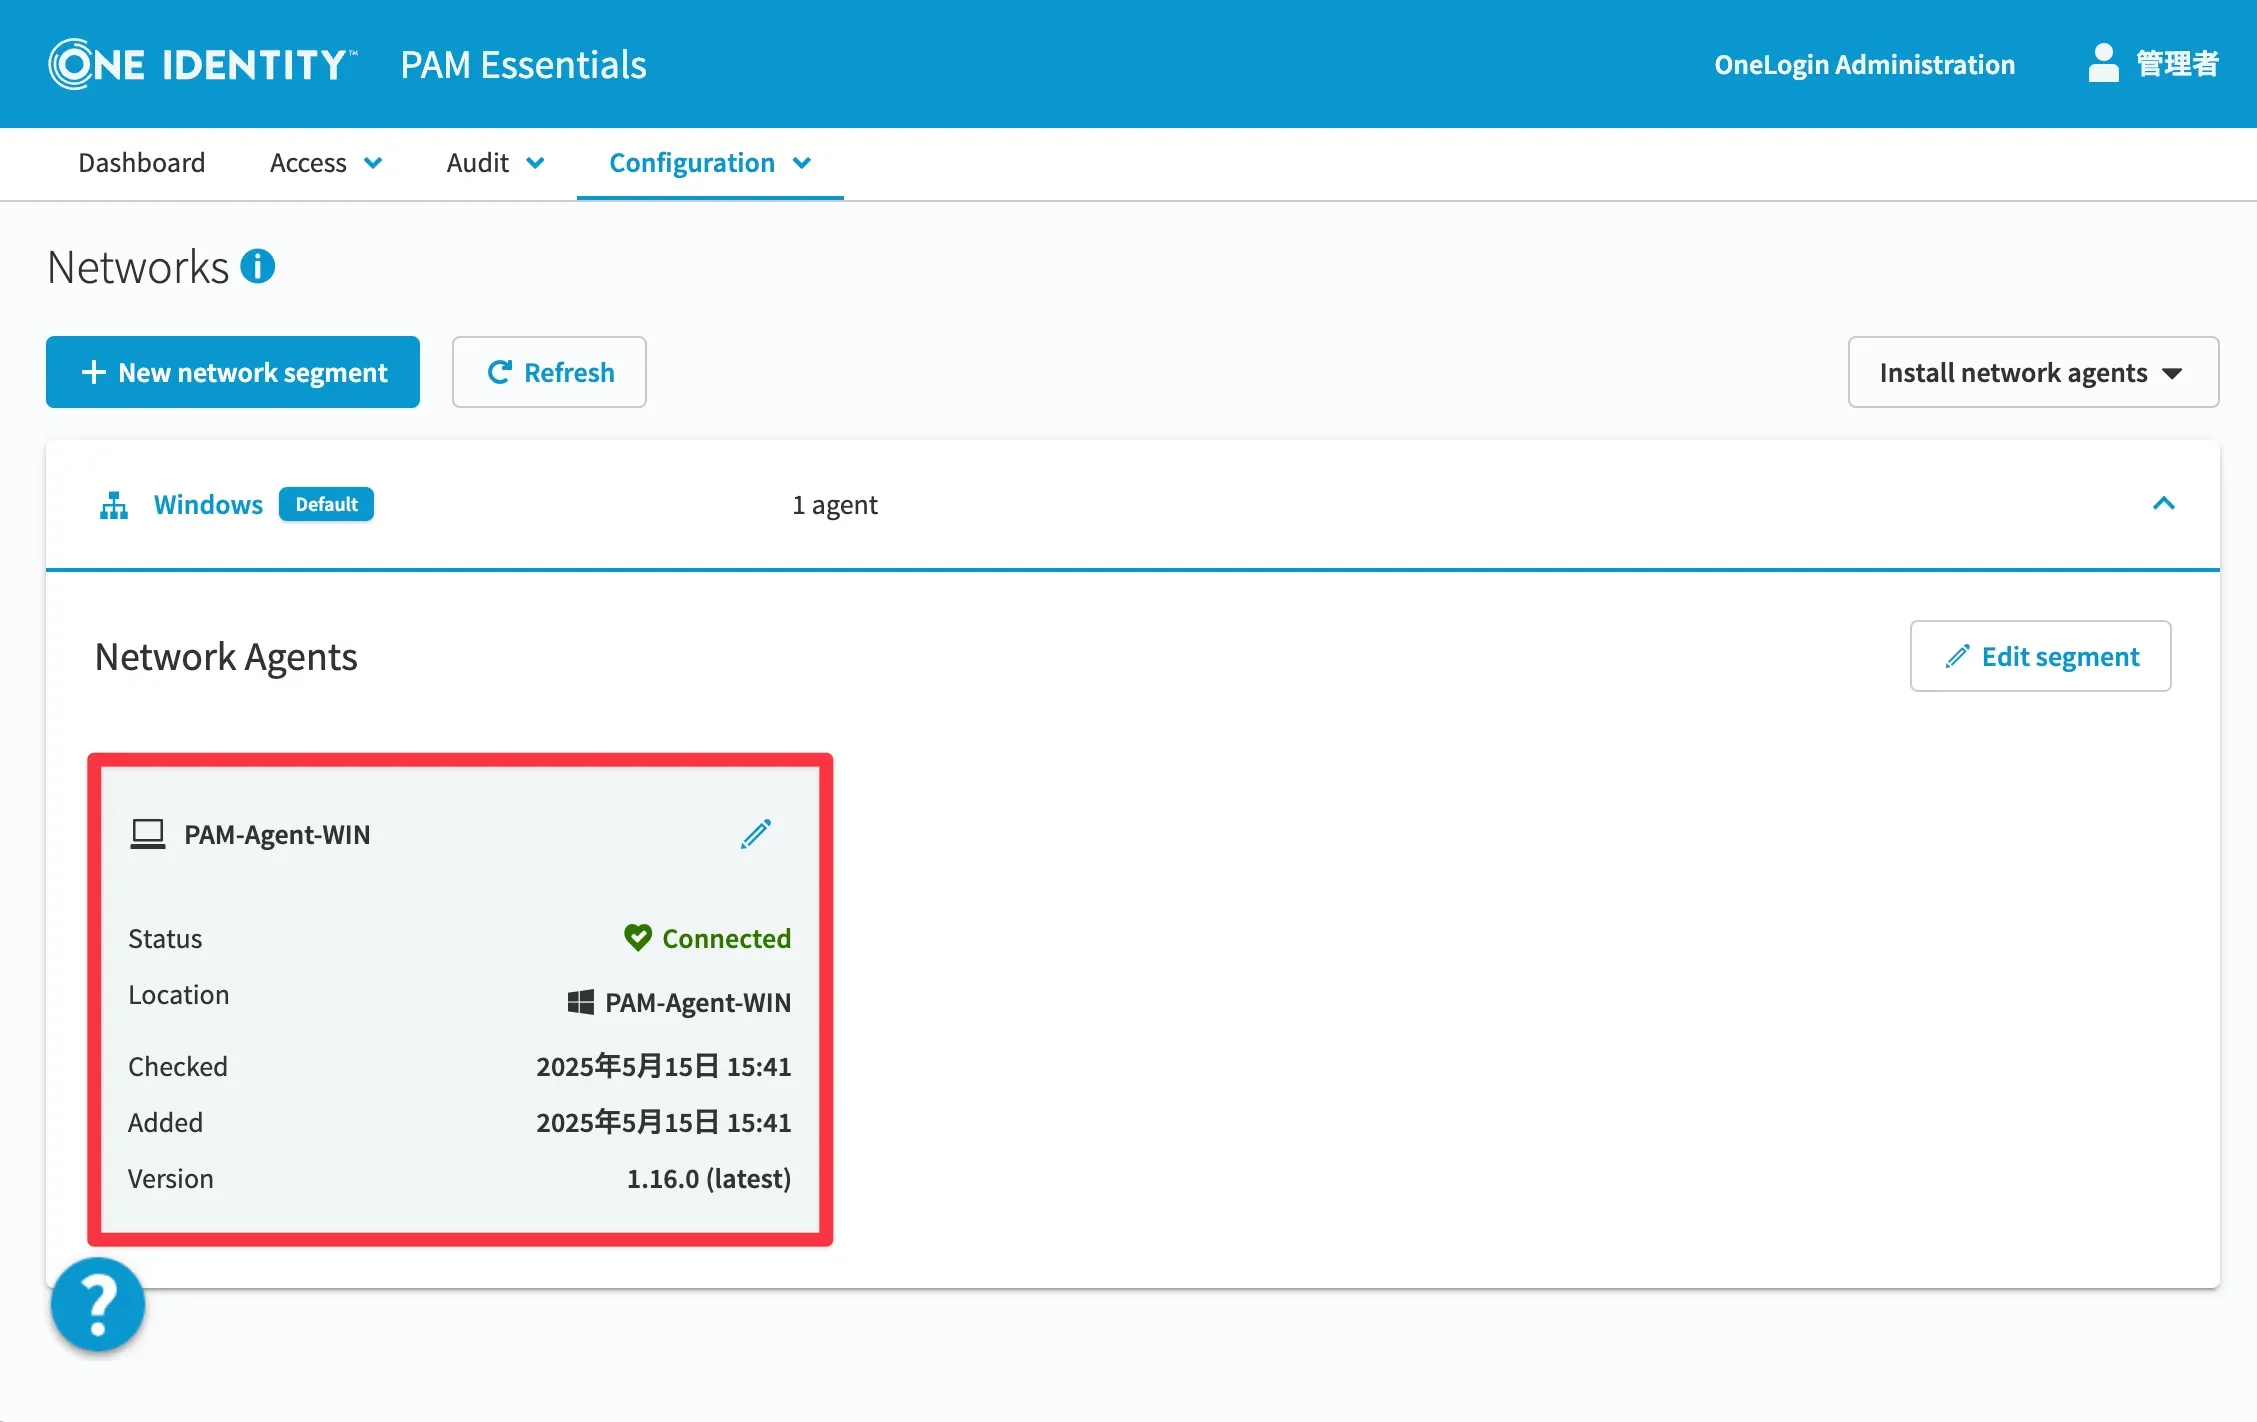Image resolution: width=2257 pixels, height=1422 pixels.
Task: Click the pencil icon on PAM-Agent-WIN card
Action: click(x=756, y=834)
